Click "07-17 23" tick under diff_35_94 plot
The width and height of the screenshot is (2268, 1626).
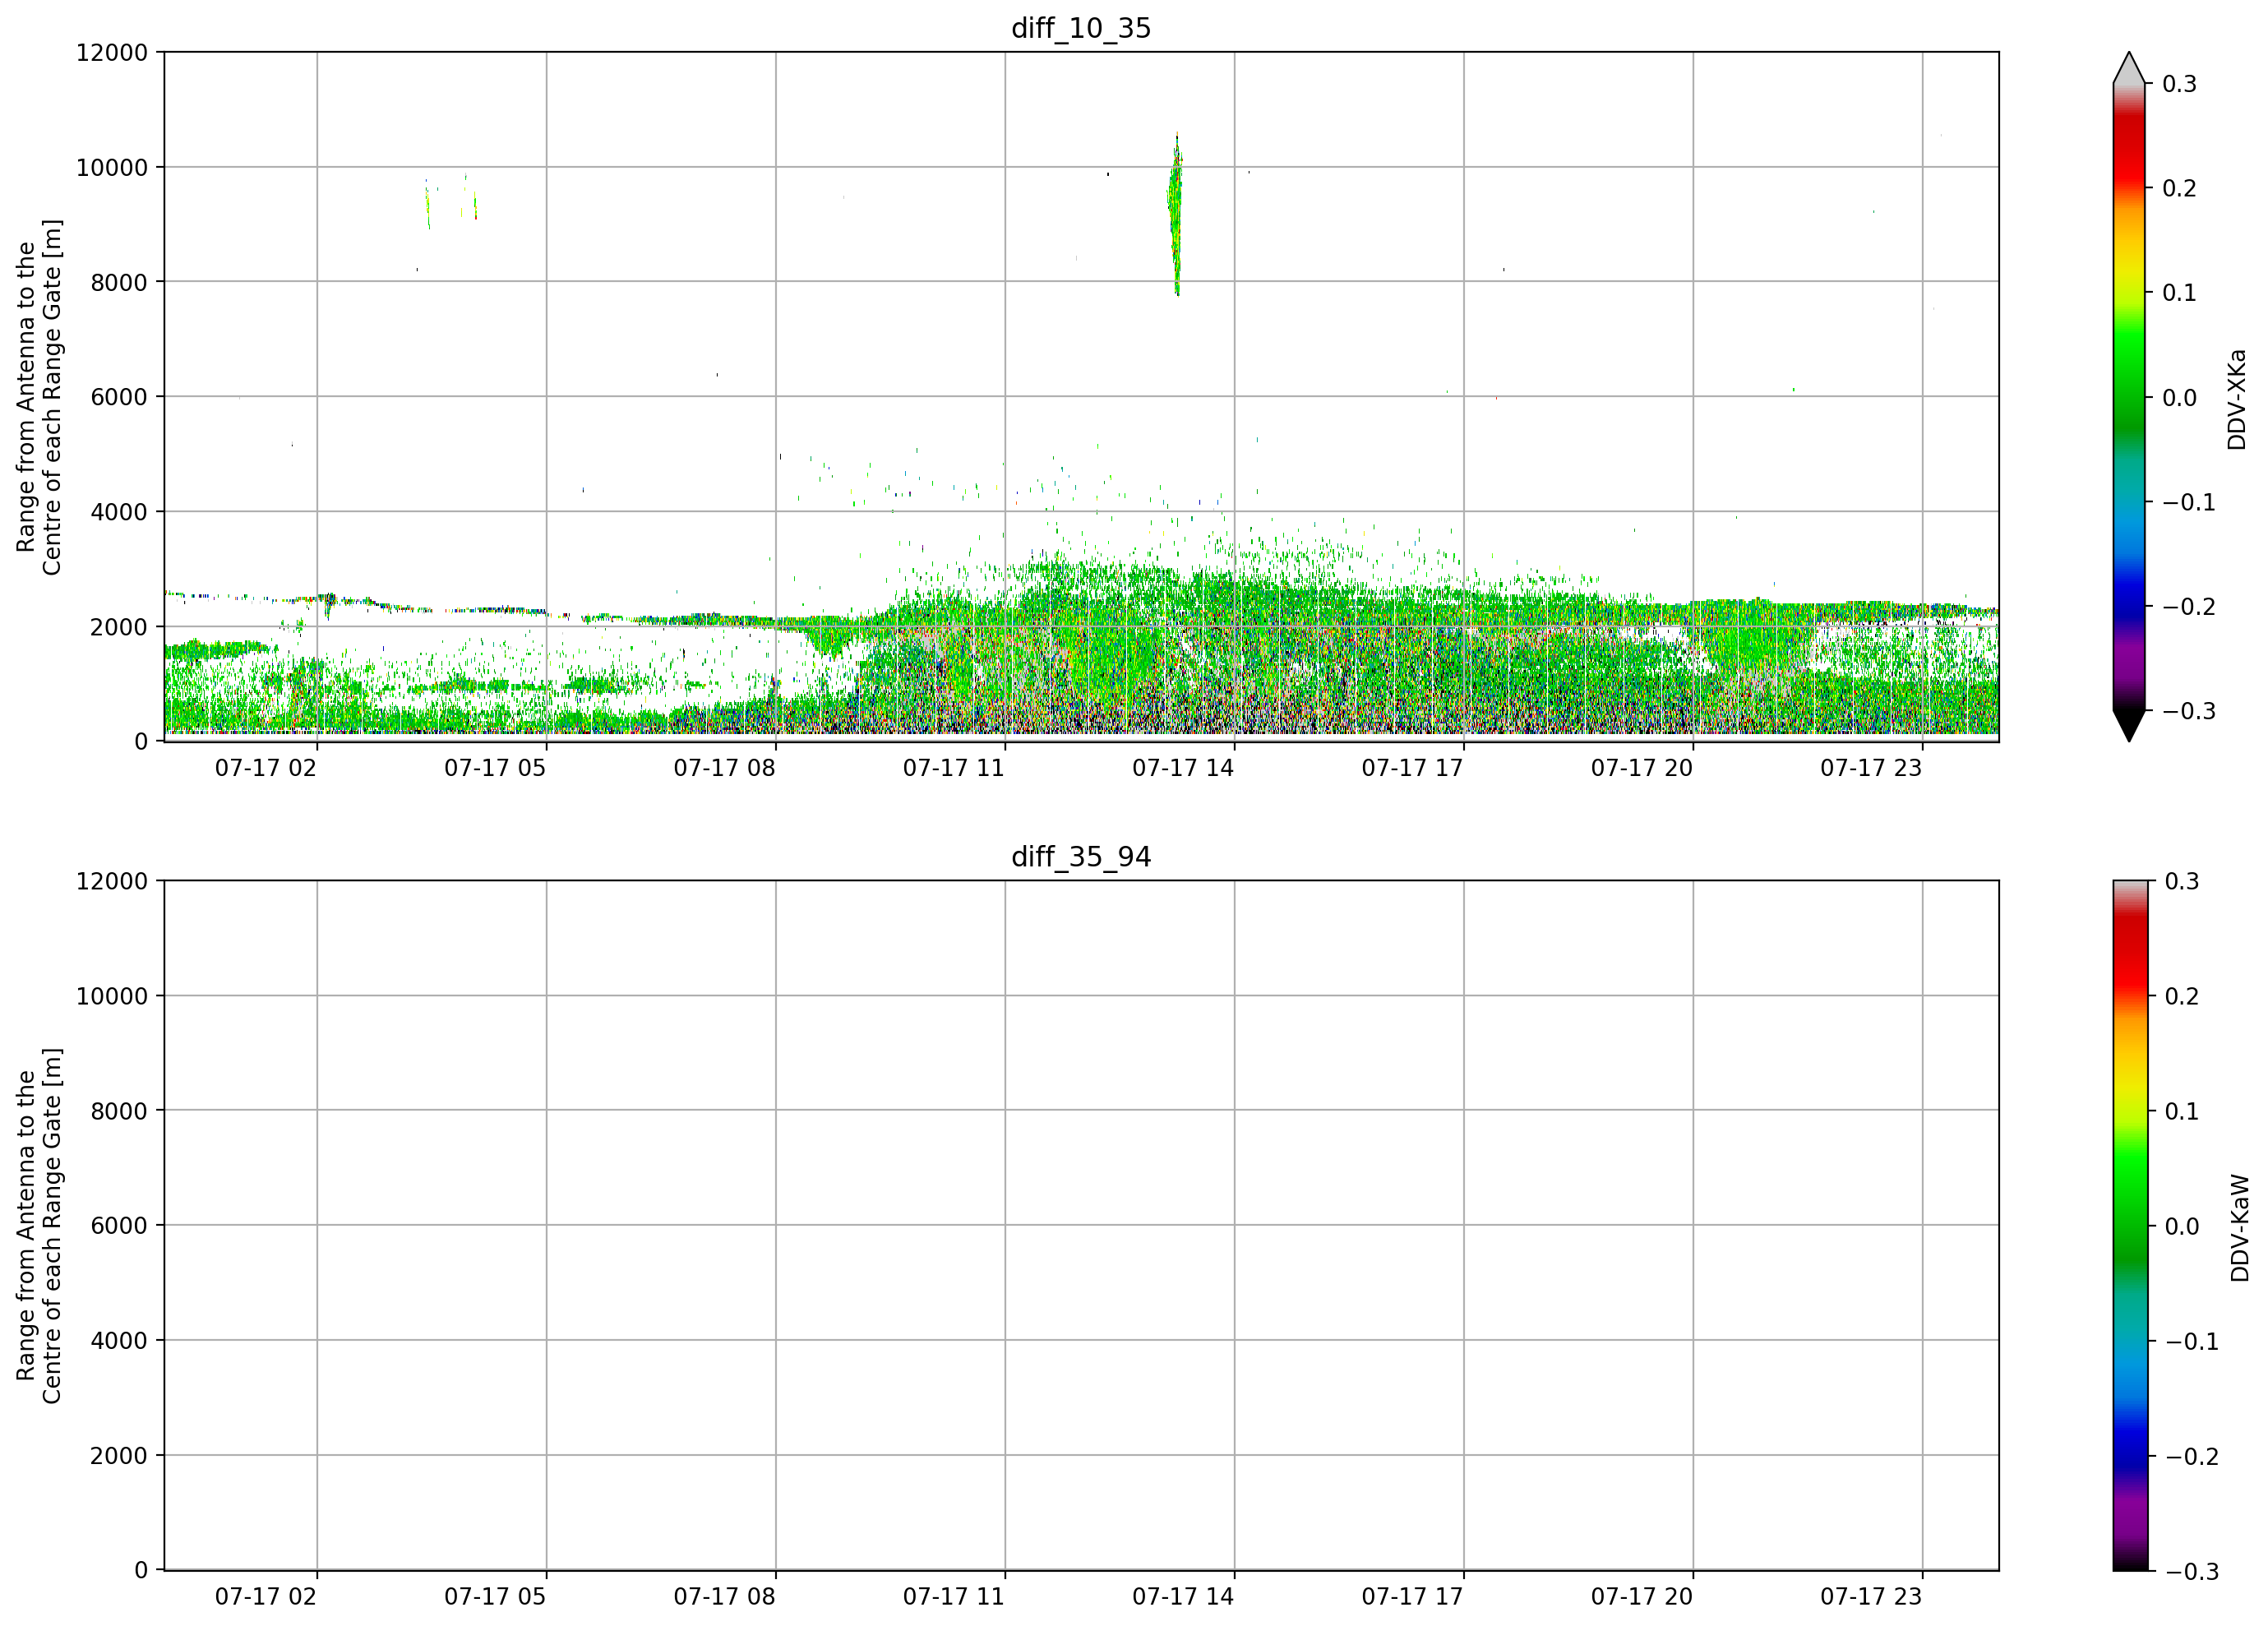(1871, 1597)
